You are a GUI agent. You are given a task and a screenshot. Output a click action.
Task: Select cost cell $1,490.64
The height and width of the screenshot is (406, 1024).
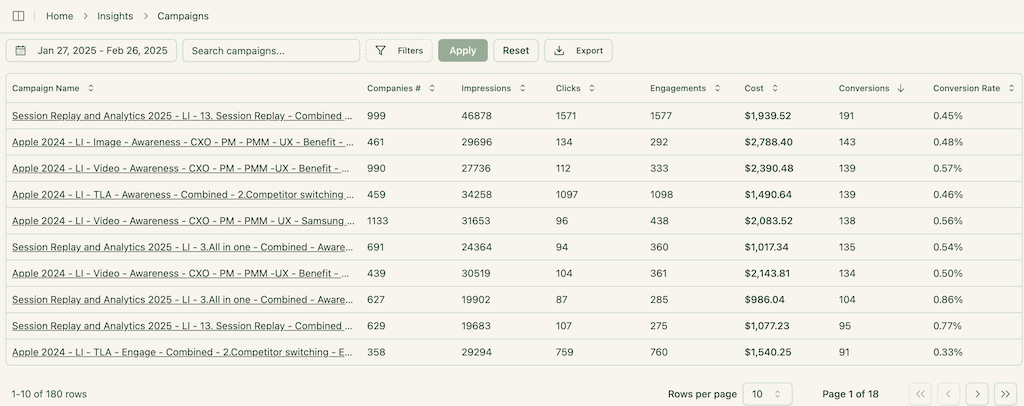click(768, 195)
